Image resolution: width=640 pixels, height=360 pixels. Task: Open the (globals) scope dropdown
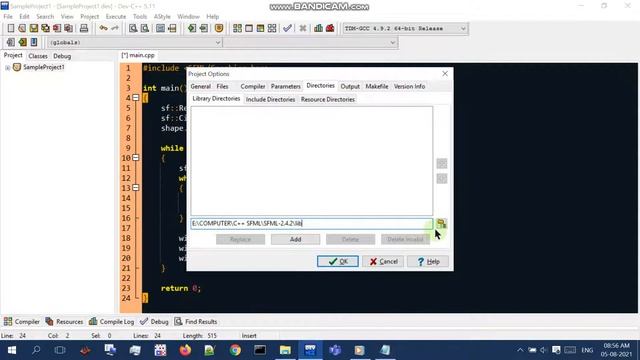(x=218, y=42)
